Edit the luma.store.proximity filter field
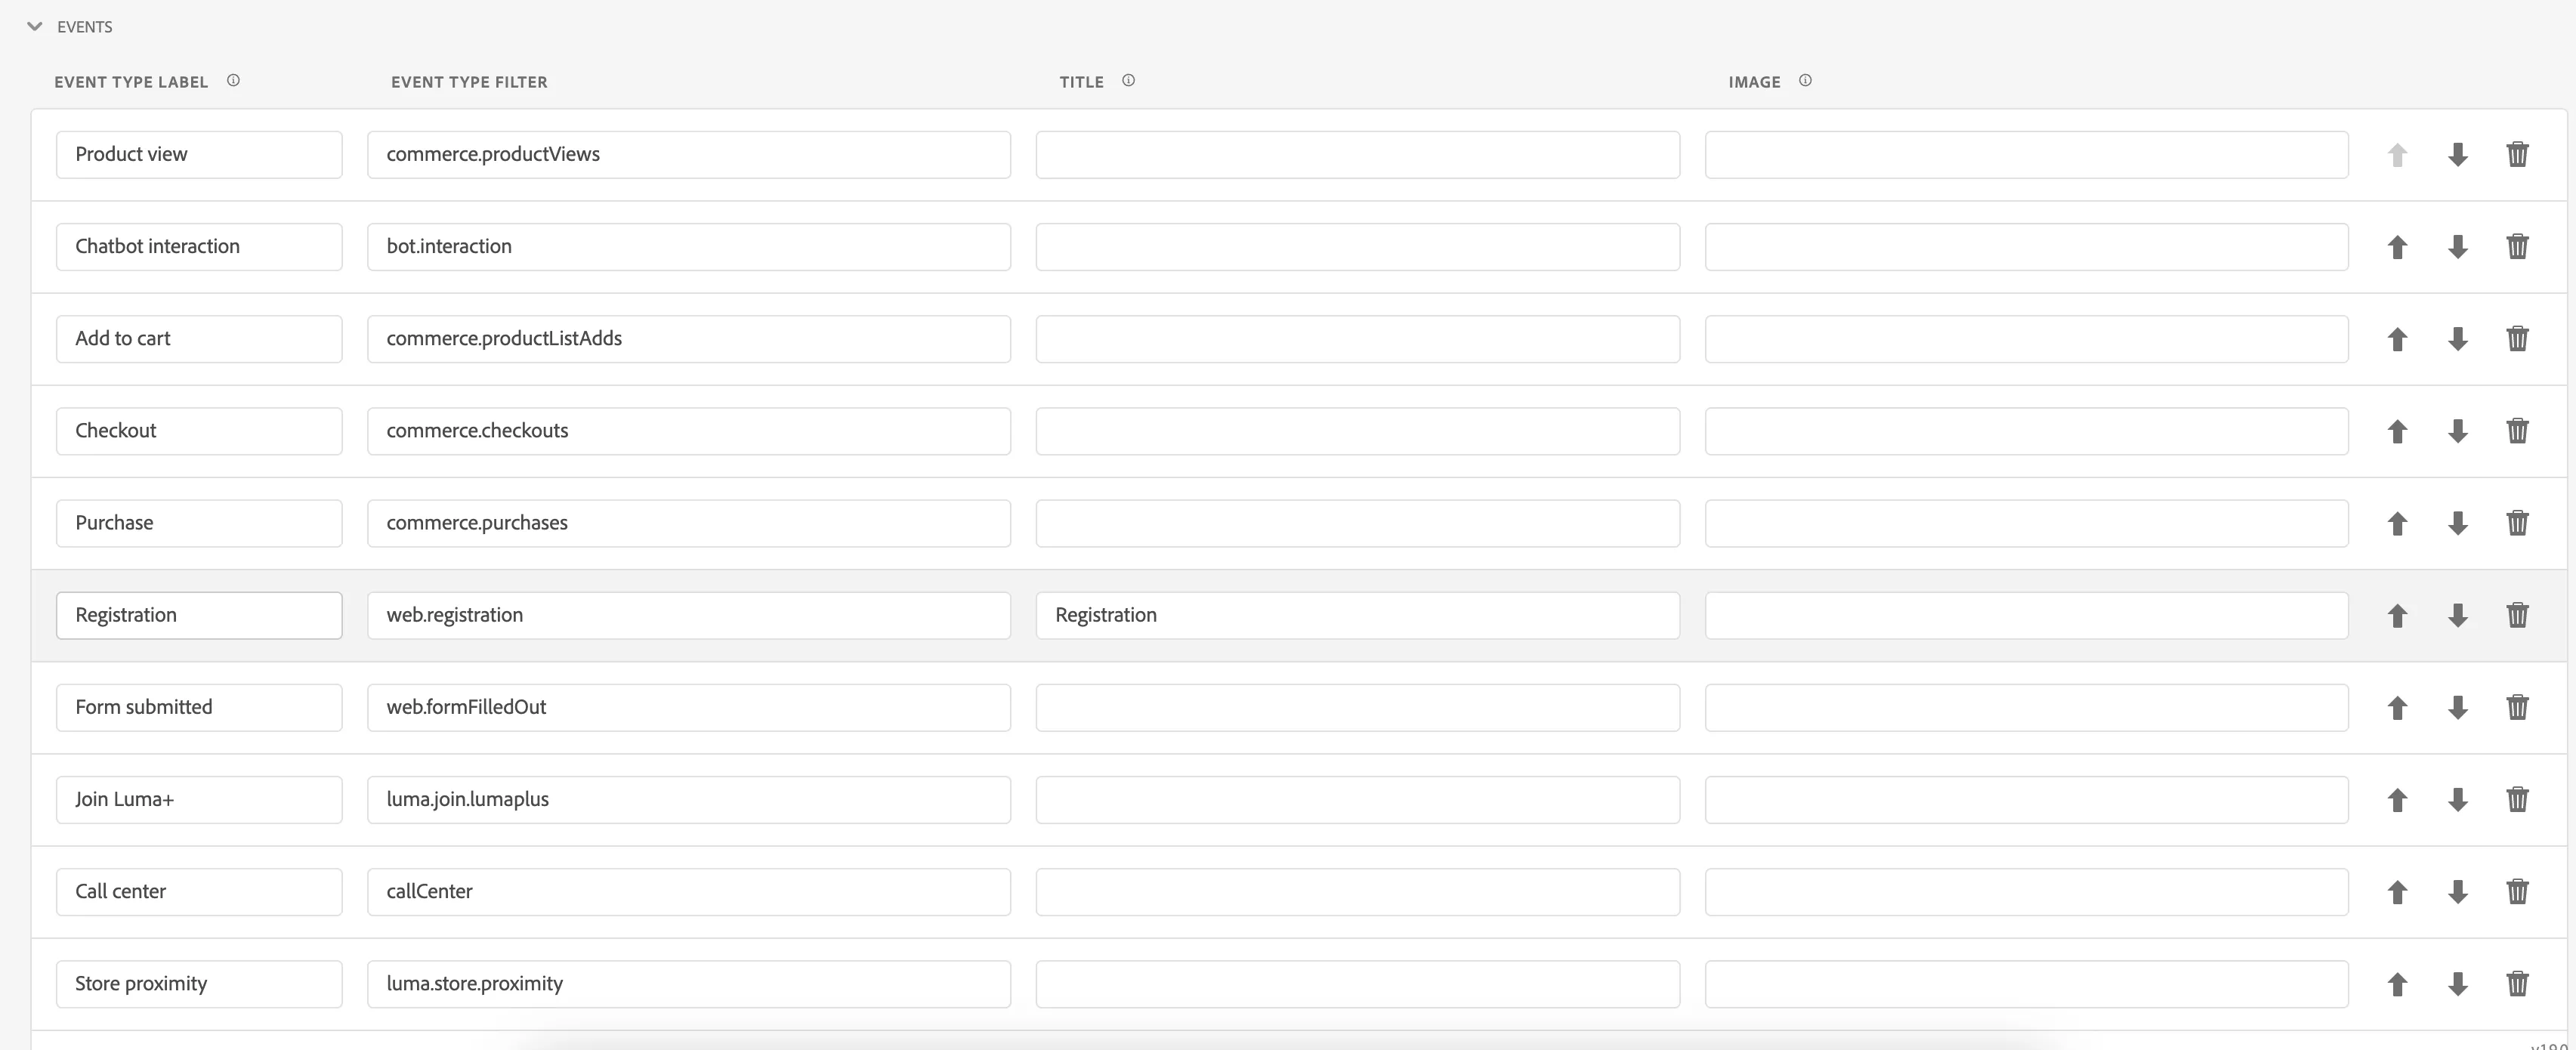2576x1050 pixels. click(x=689, y=983)
